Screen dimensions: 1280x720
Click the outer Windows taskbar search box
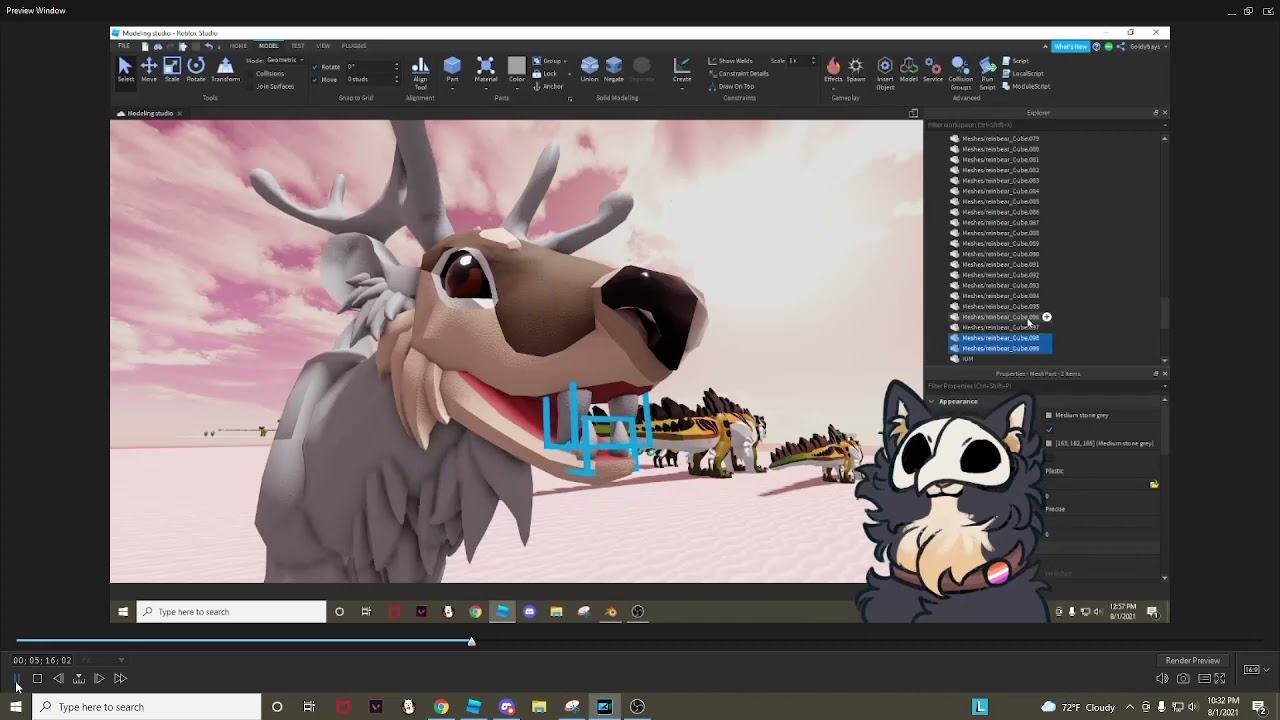(148, 707)
